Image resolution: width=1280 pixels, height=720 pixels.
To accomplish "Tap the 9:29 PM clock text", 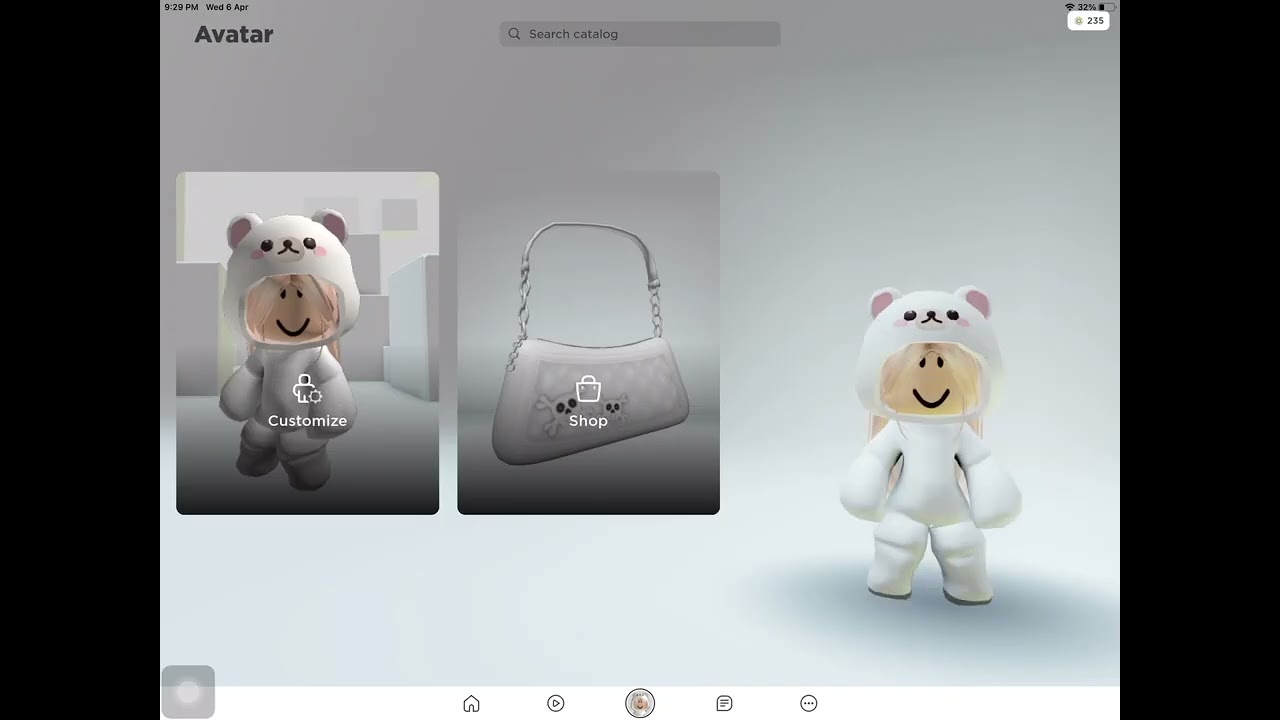I will tap(181, 7).
